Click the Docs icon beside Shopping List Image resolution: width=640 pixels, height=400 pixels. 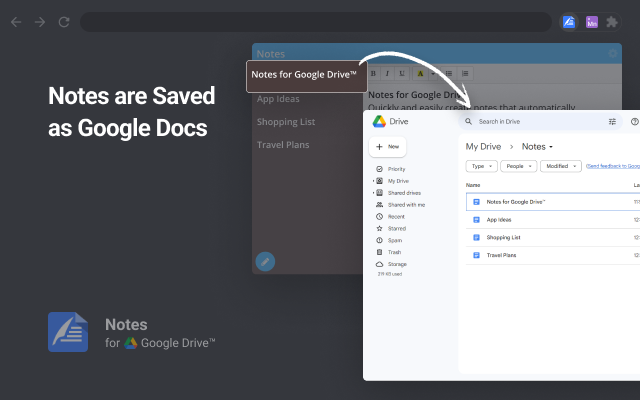point(476,238)
